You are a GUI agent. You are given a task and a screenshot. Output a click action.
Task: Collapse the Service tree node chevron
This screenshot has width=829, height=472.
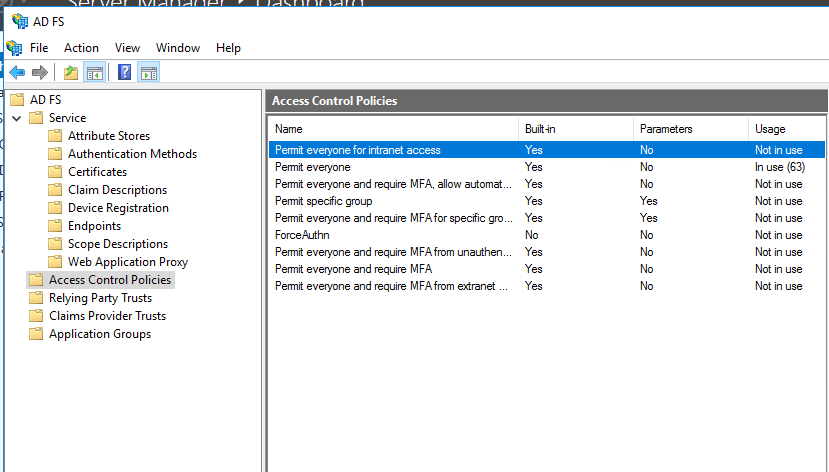coord(17,118)
